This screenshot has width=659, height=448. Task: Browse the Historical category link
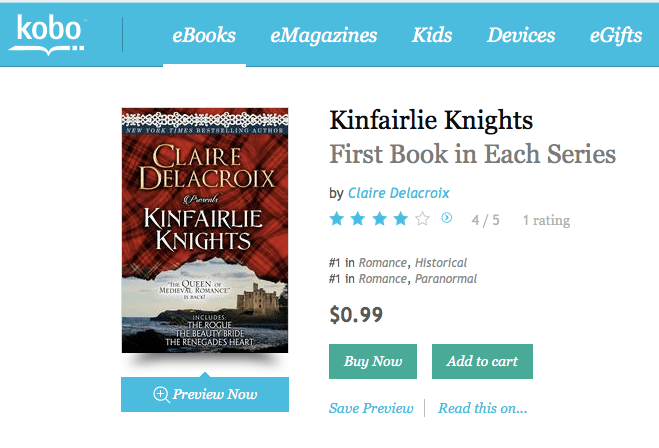(x=442, y=263)
